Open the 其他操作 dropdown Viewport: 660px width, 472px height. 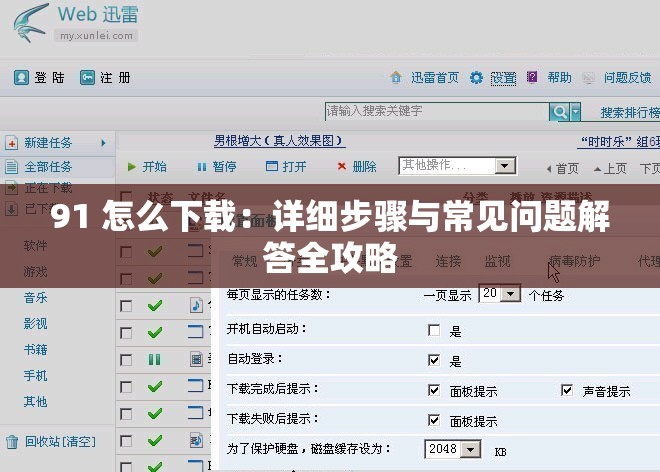[x=458, y=166]
